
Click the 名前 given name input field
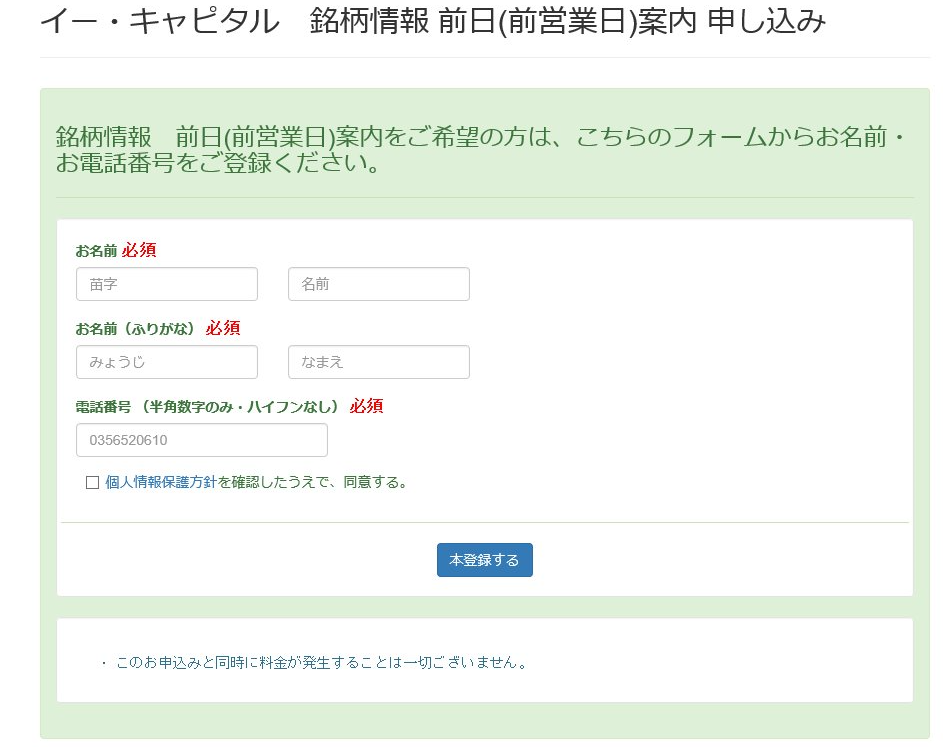[379, 284]
